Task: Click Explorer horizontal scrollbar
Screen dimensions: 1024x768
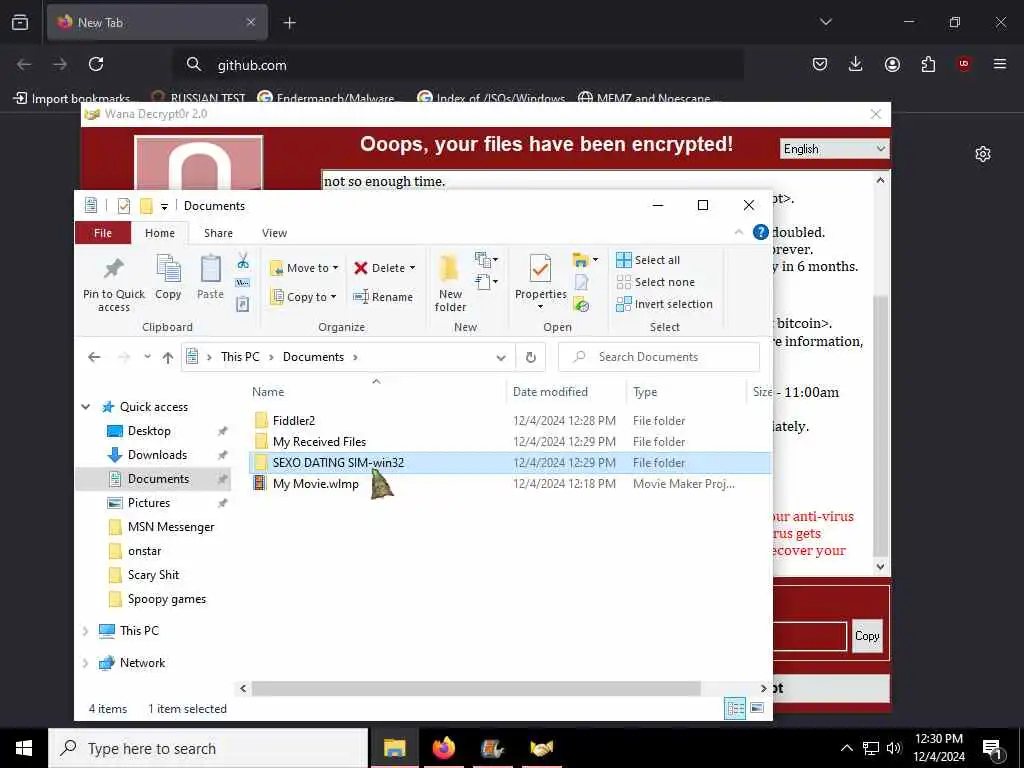Action: pyautogui.click(x=475, y=688)
